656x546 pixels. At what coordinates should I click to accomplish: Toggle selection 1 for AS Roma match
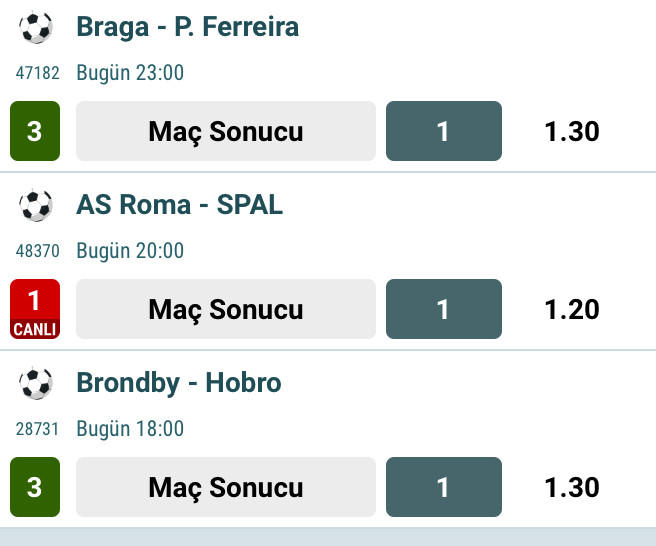click(x=444, y=309)
